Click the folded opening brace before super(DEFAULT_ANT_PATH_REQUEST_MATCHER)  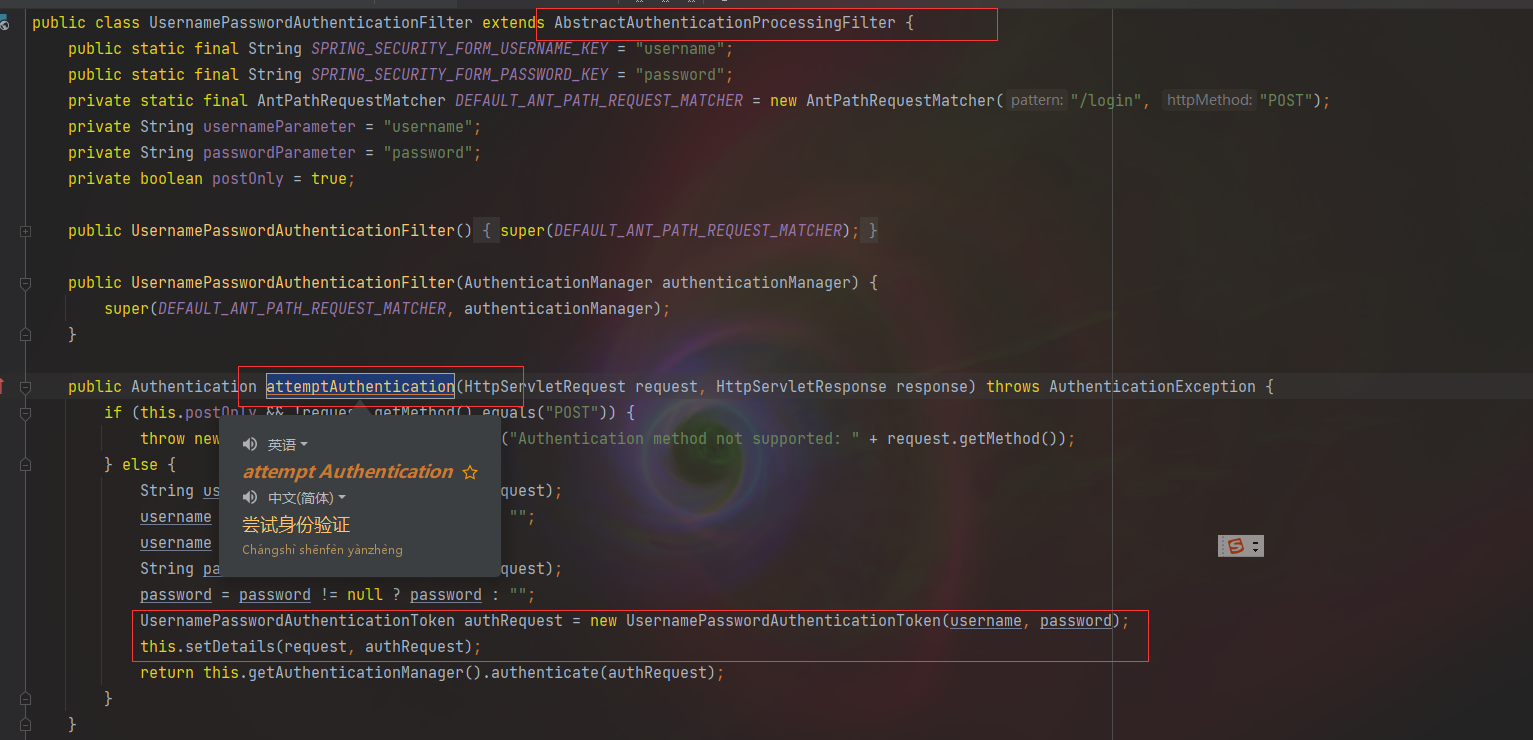485,231
